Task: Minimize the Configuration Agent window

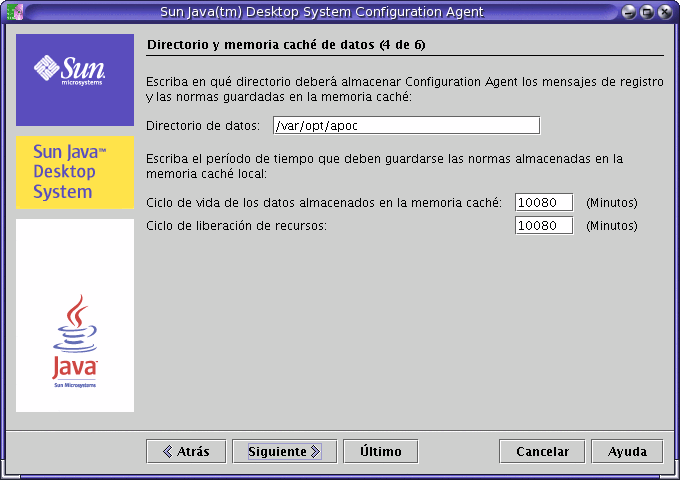Action: 628,12
